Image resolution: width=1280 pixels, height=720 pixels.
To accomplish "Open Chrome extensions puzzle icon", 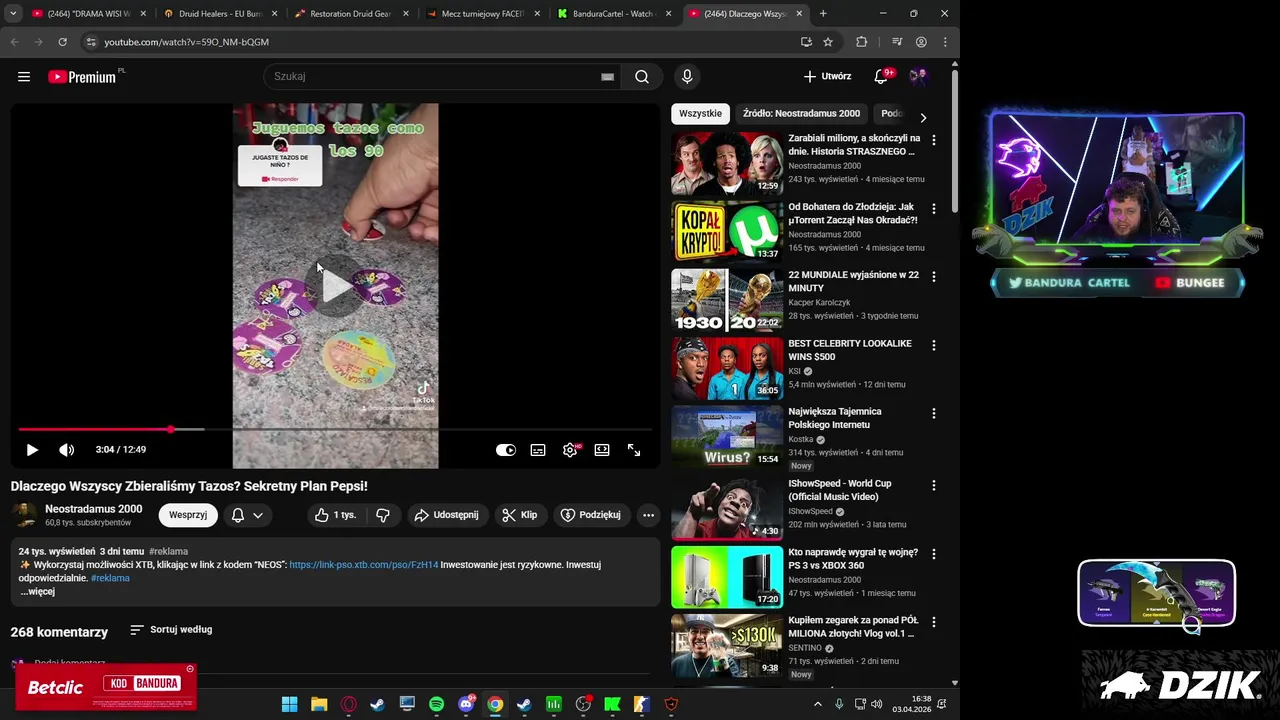I will (861, 42).
